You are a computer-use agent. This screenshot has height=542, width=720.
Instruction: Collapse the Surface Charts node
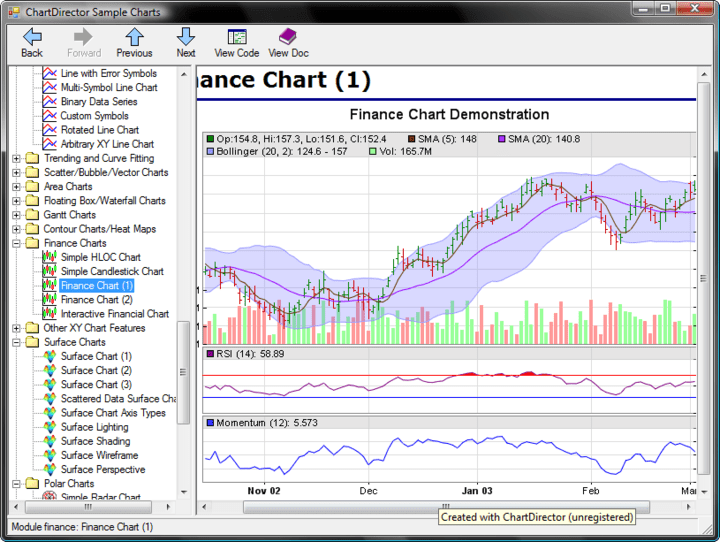tap(17, 343)
